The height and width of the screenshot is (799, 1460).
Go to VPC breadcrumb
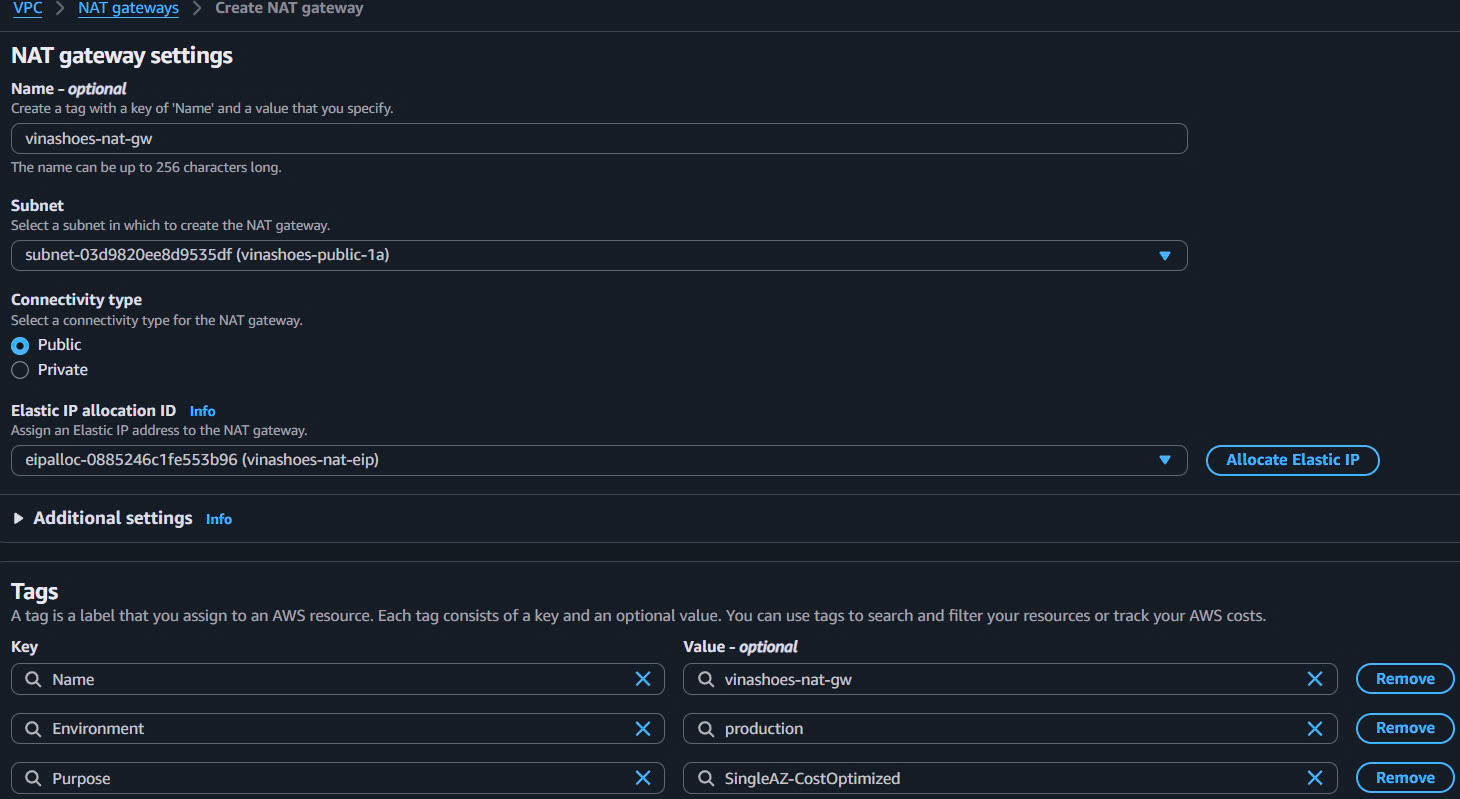pyautogui.click(x=27, y=8)
